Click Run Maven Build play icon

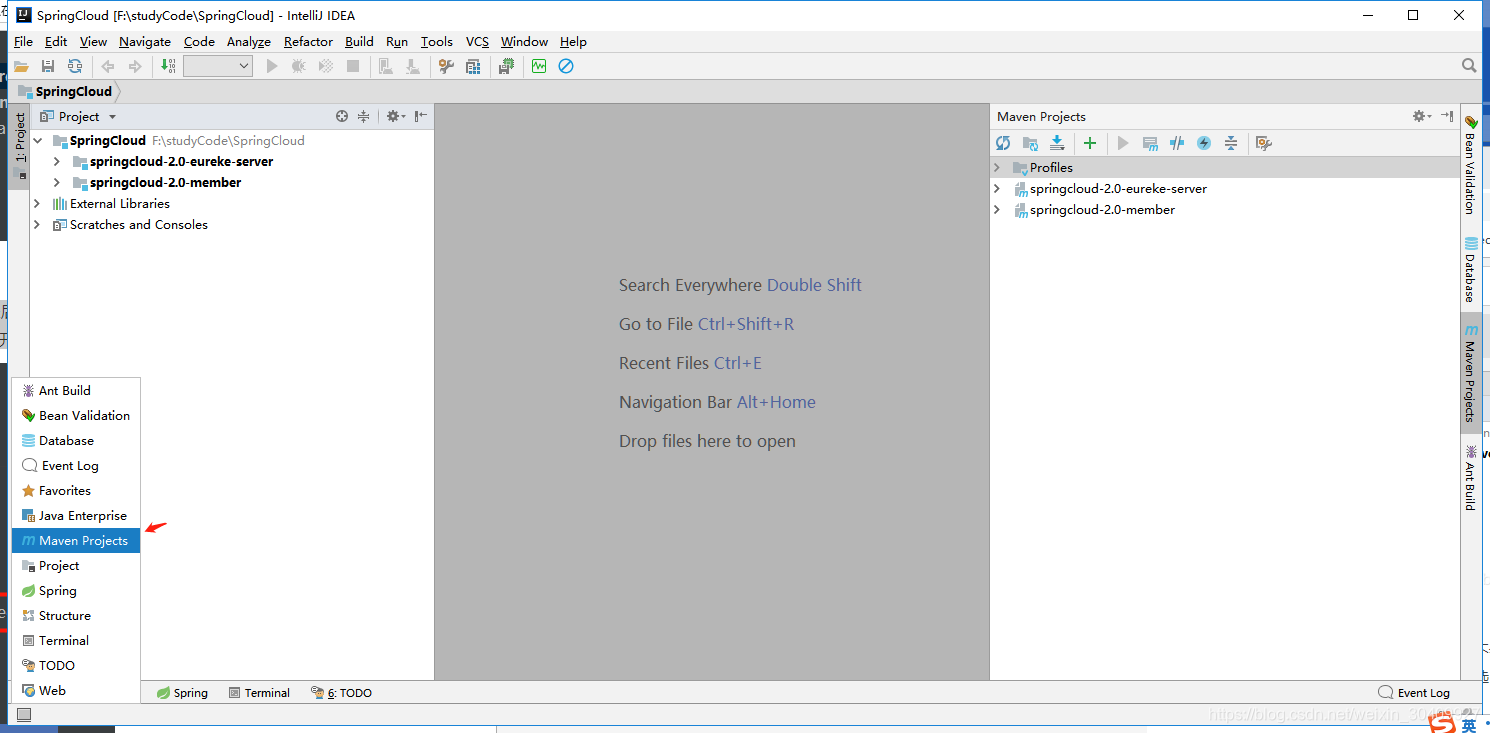[x=1123, y=143]
